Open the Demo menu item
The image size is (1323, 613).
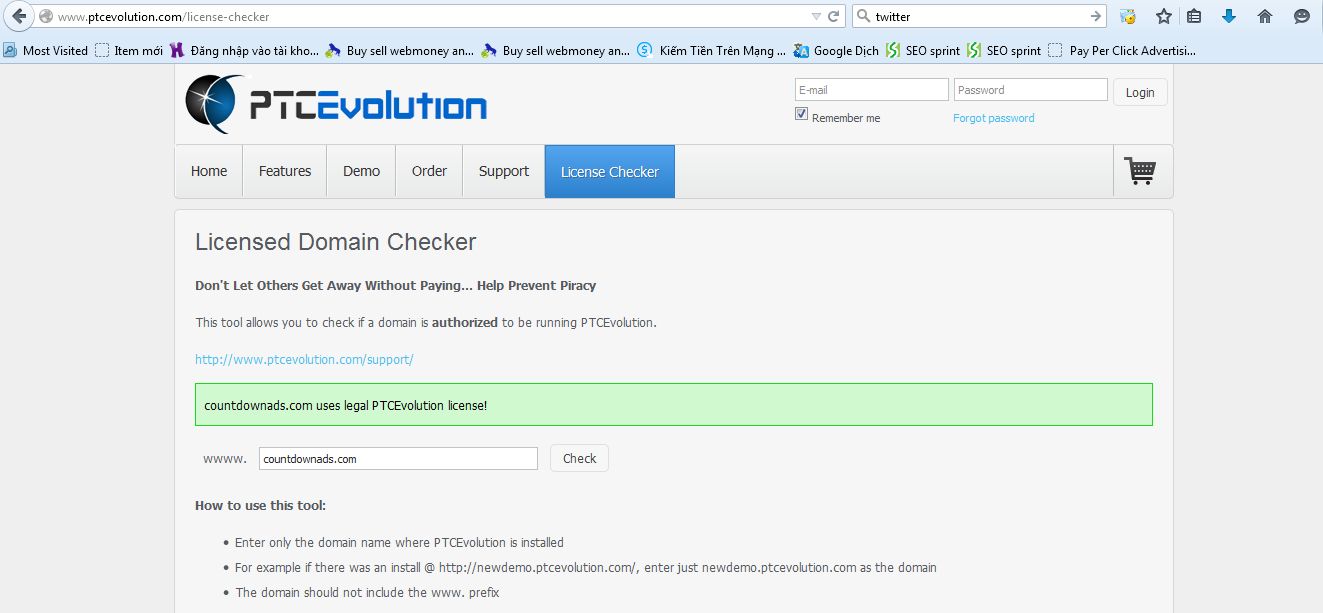pyautogui.click(x=361, y=171)
